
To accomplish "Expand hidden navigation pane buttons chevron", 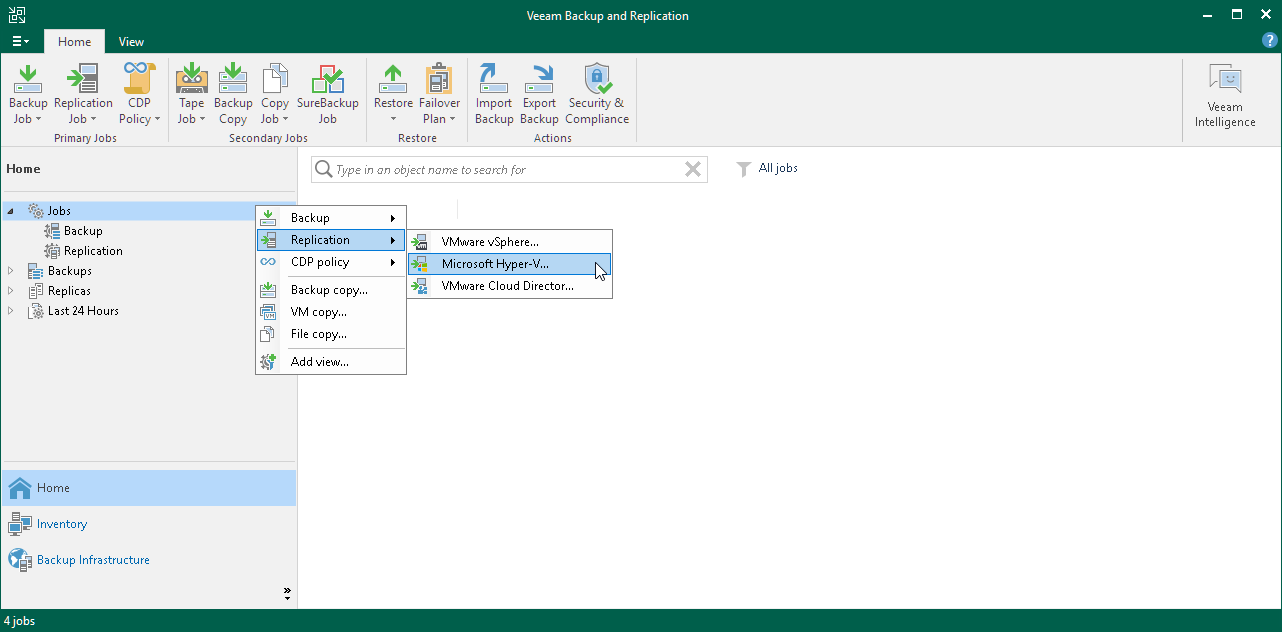I will [x=287, y=593].
